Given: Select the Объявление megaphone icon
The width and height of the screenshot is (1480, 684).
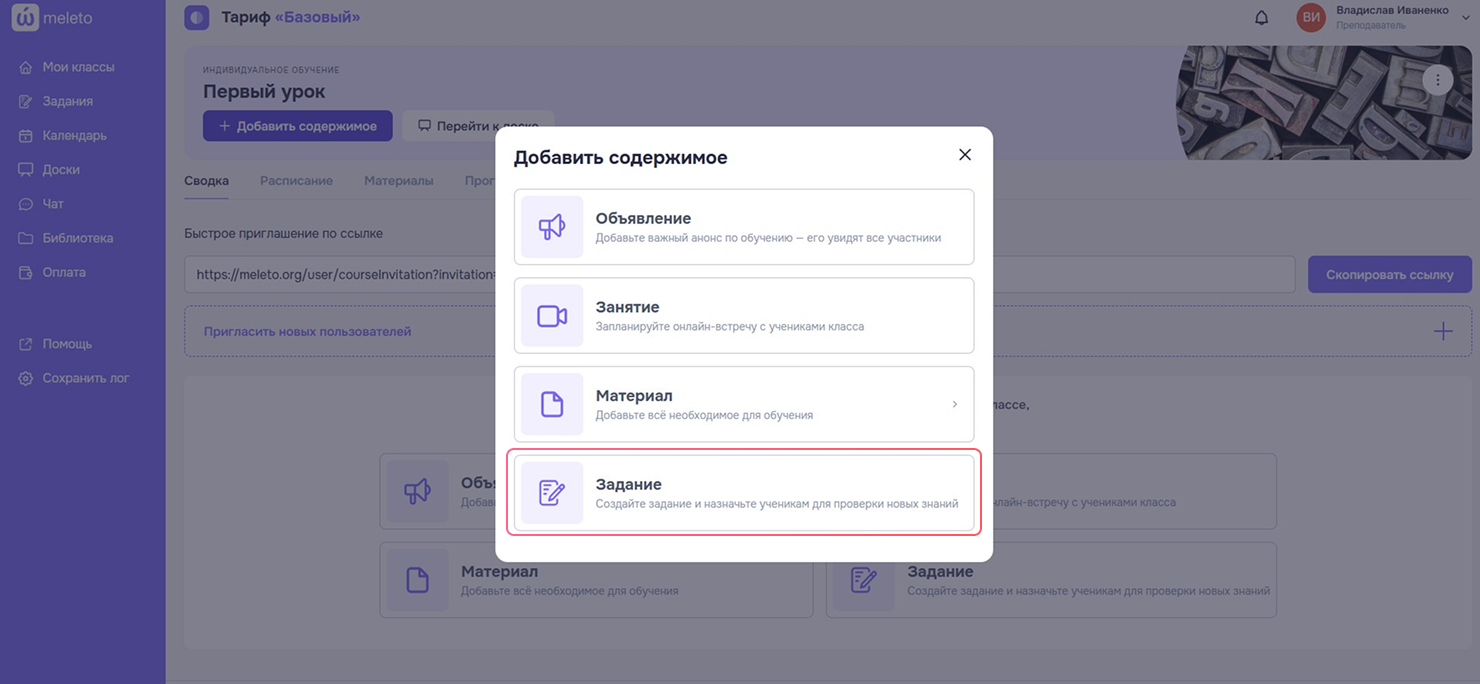Looking at the screenshot, I should pyautogui.click(x=551, y=226).
